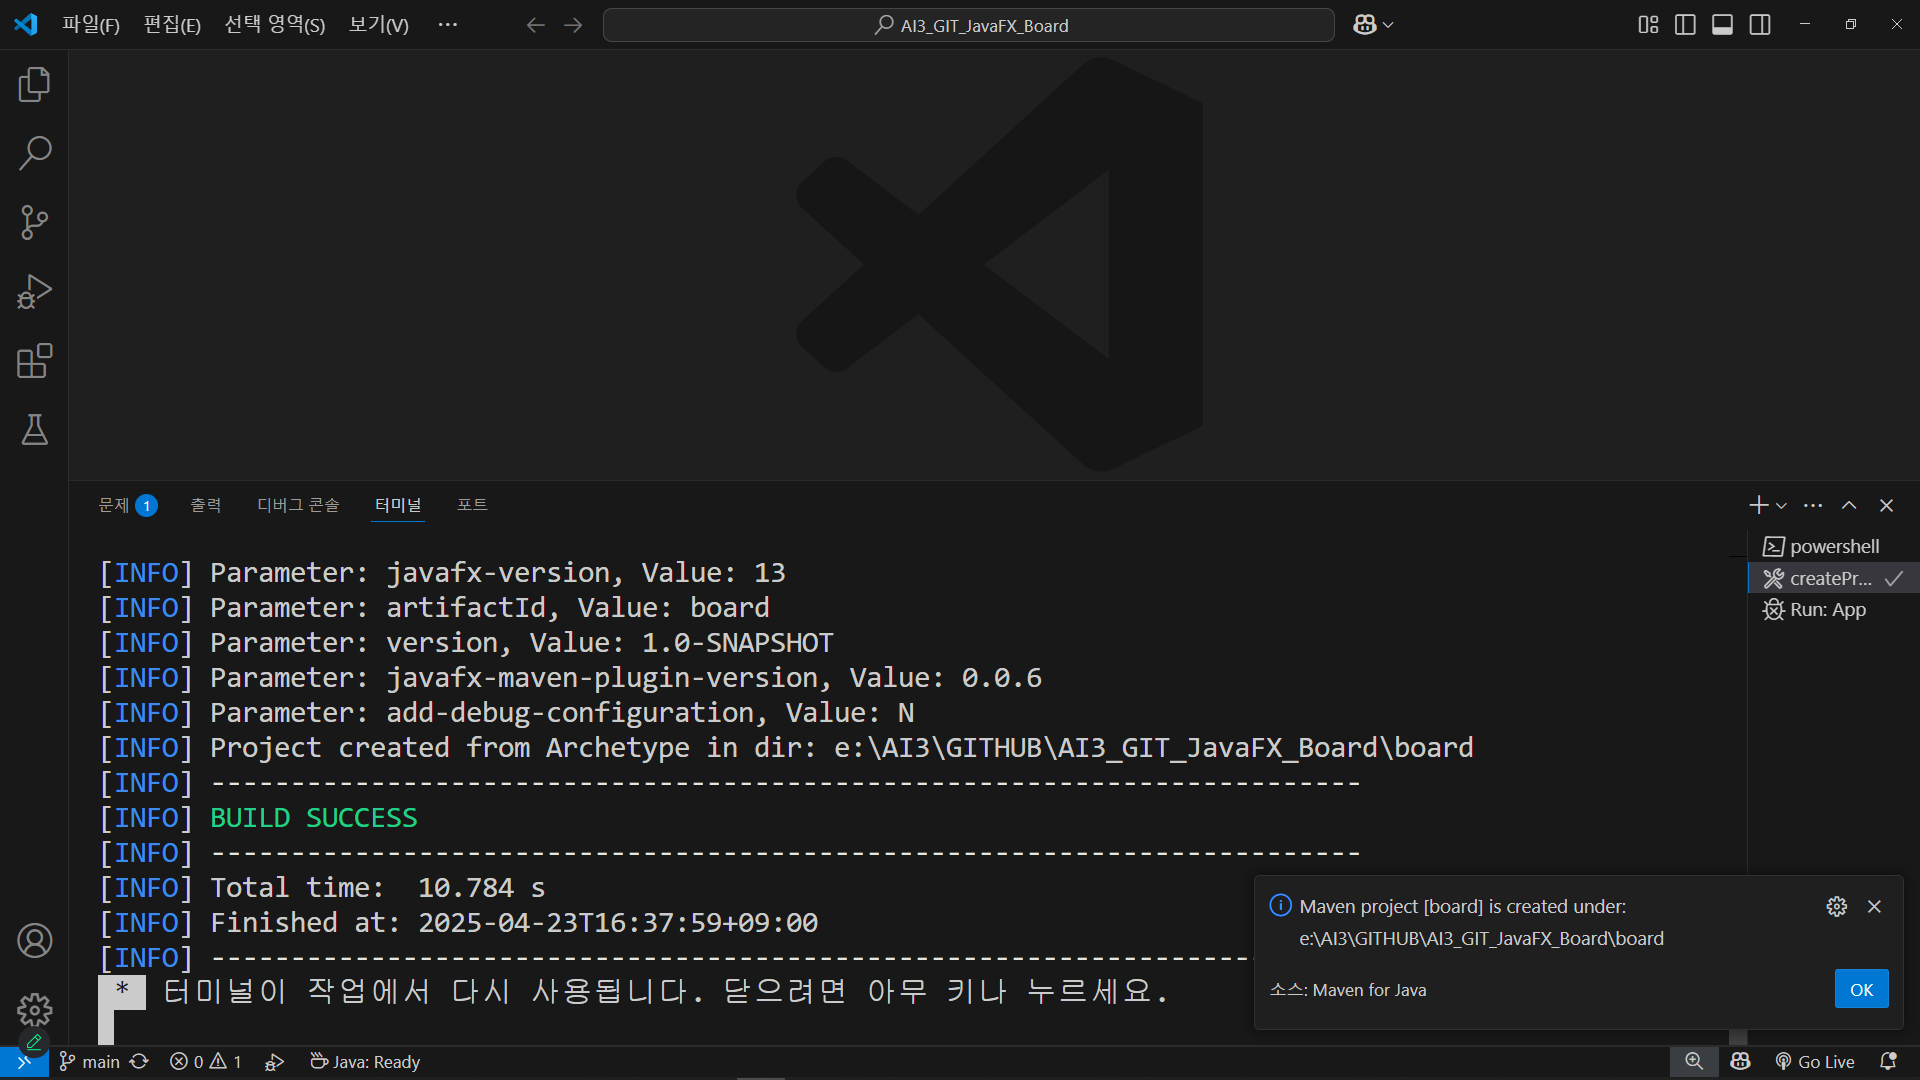Switch to the 출력 tab

[x=206, y=506]
